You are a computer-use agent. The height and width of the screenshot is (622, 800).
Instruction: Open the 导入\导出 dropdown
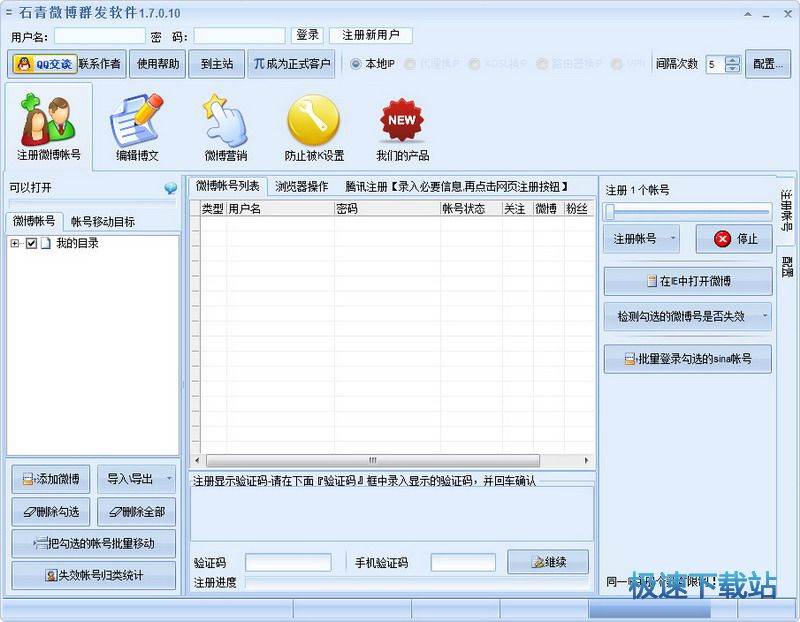(136, 479)
